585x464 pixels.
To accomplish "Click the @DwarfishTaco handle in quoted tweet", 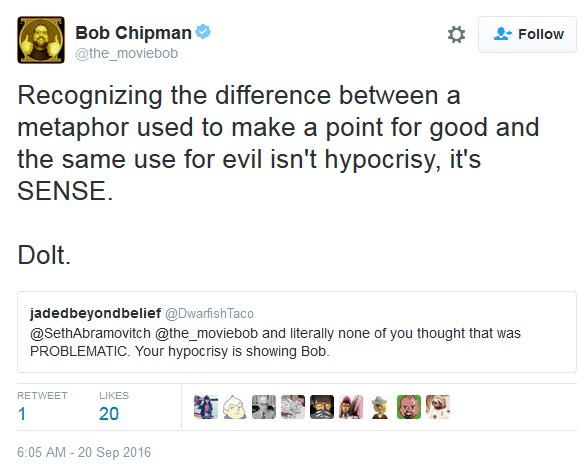I will [209, 314].
